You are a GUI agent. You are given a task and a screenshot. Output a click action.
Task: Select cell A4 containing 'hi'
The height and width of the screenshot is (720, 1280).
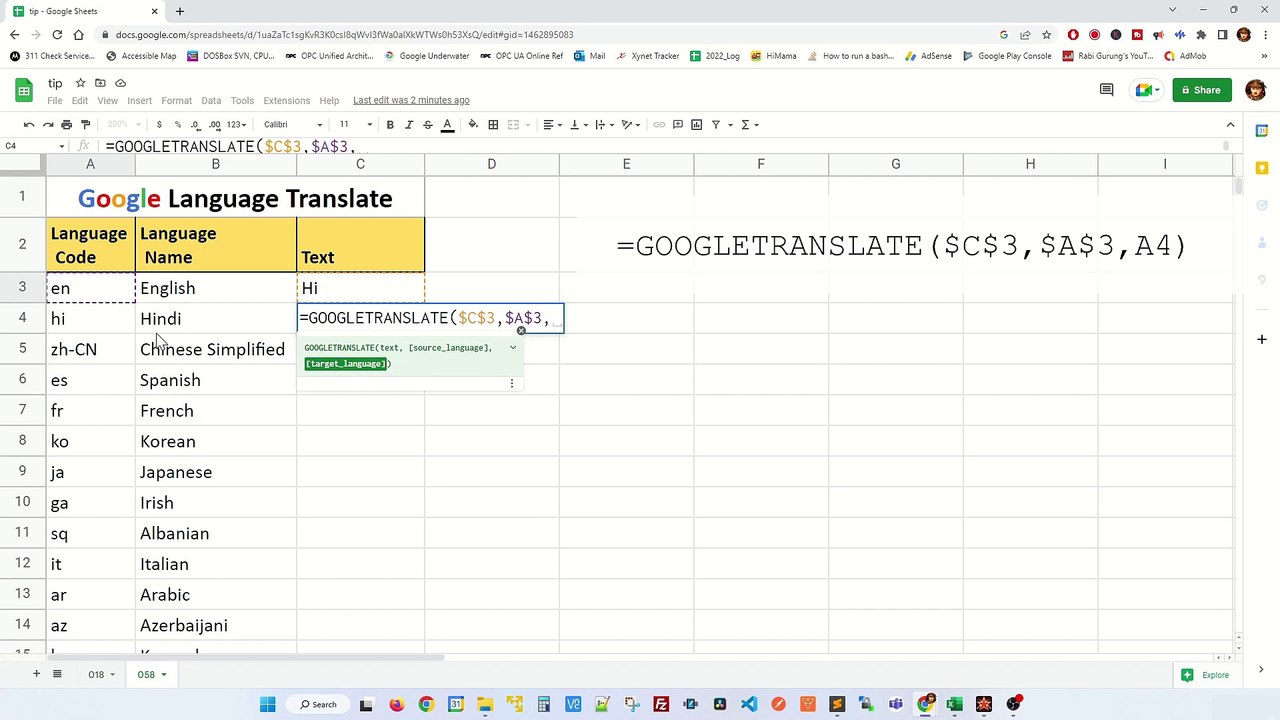coord(90,318)
